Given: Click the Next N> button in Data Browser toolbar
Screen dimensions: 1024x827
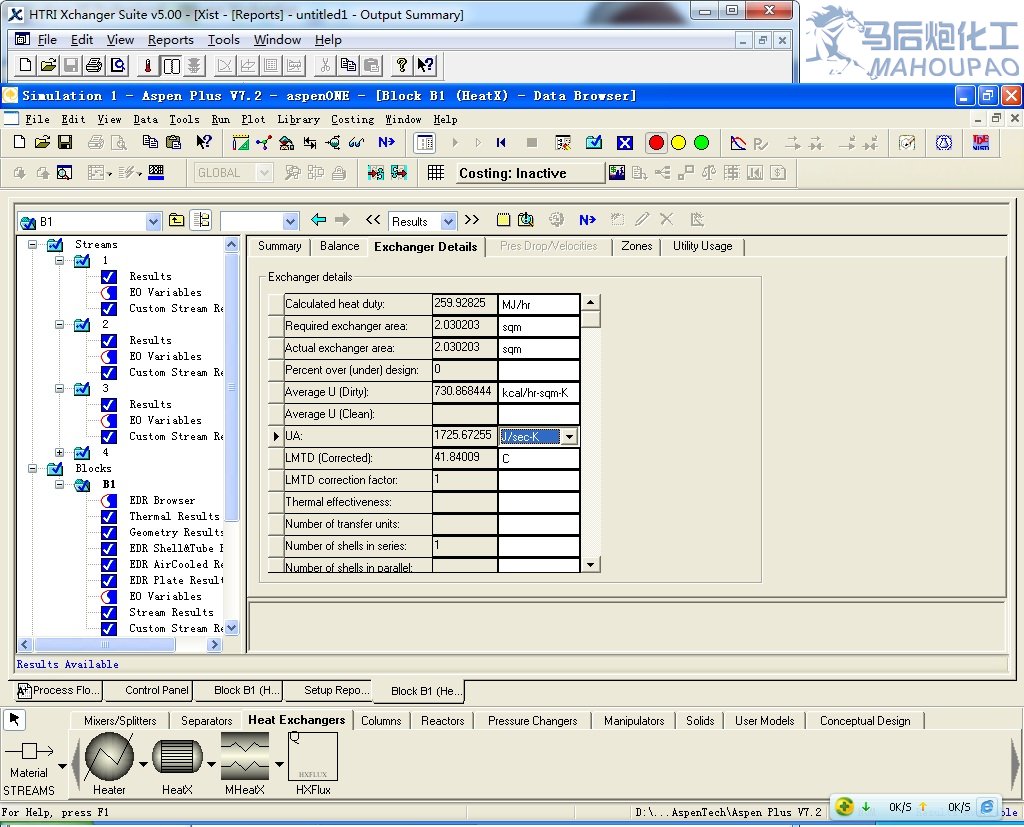Looking at the screenshot, I should pyautogui.click(x=587, y=220).
